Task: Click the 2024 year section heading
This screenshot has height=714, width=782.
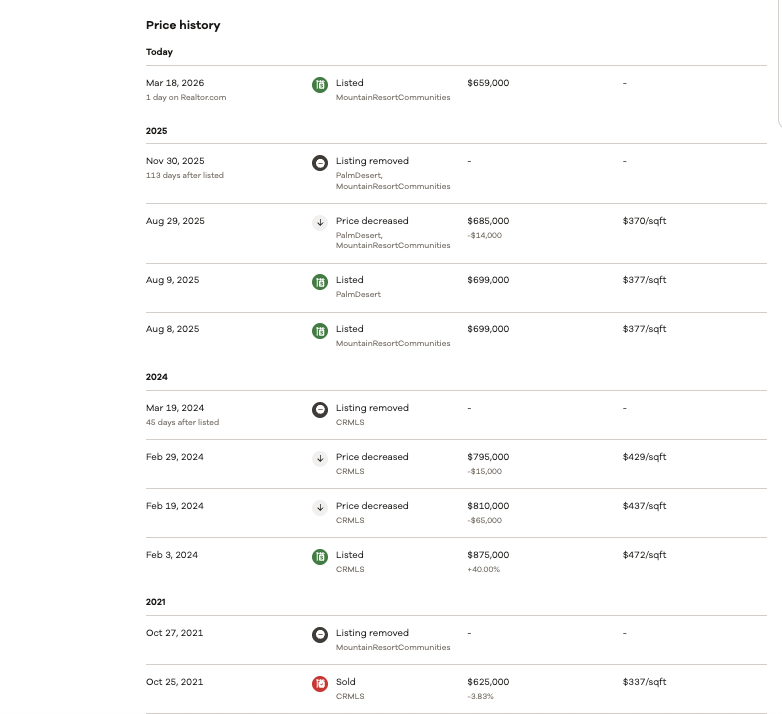Action: tap(157, 377)
